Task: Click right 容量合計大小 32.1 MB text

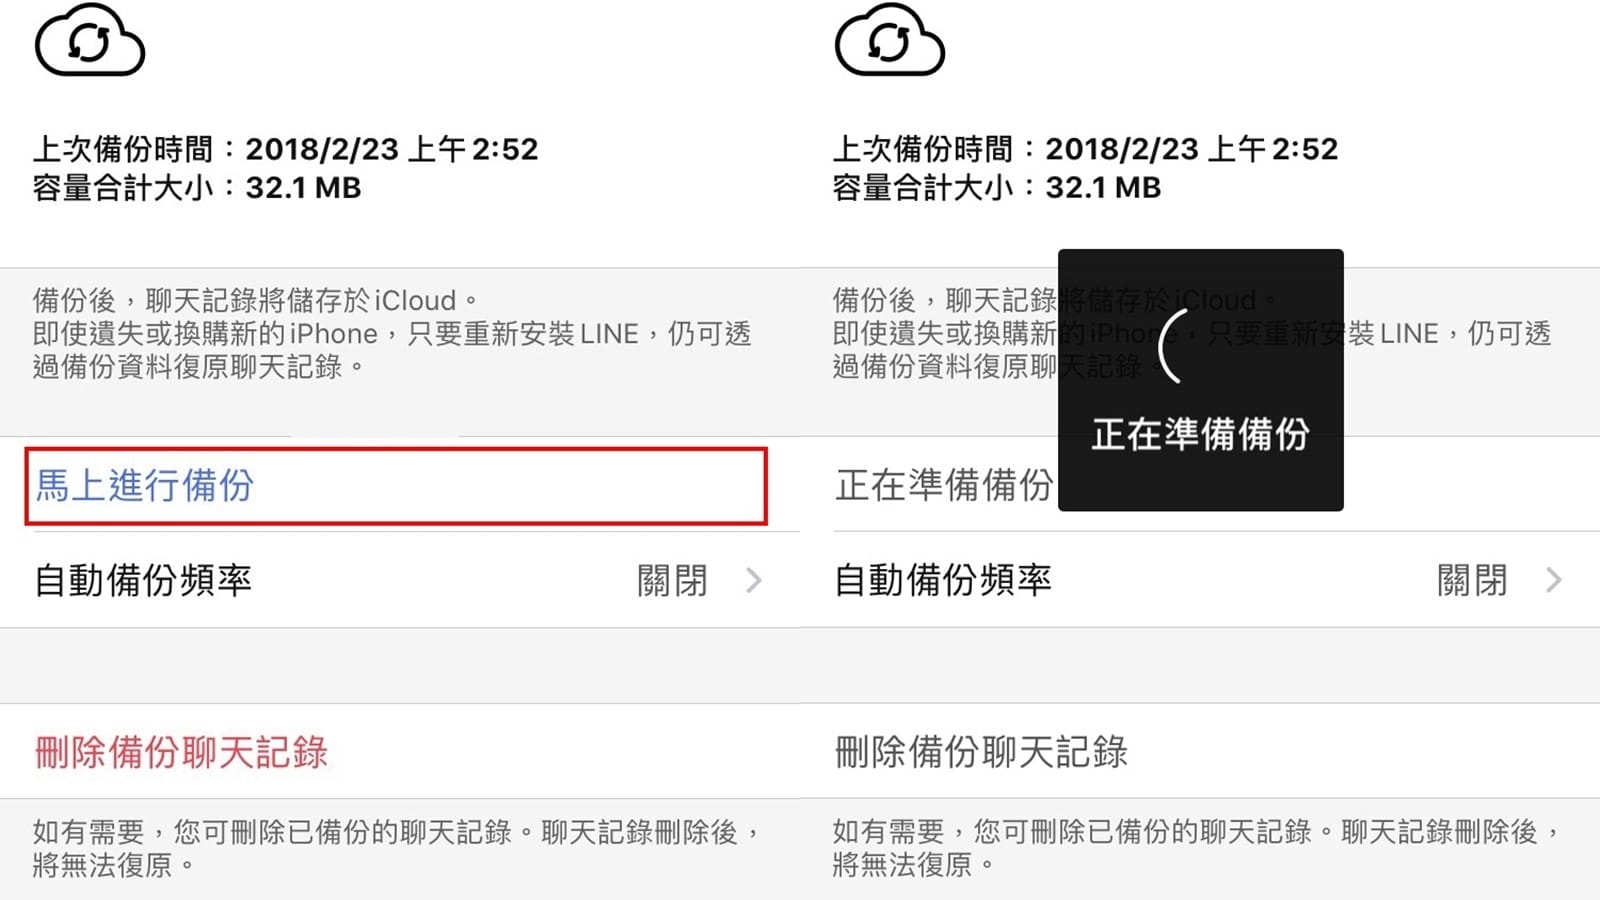Action: [997, 187]
